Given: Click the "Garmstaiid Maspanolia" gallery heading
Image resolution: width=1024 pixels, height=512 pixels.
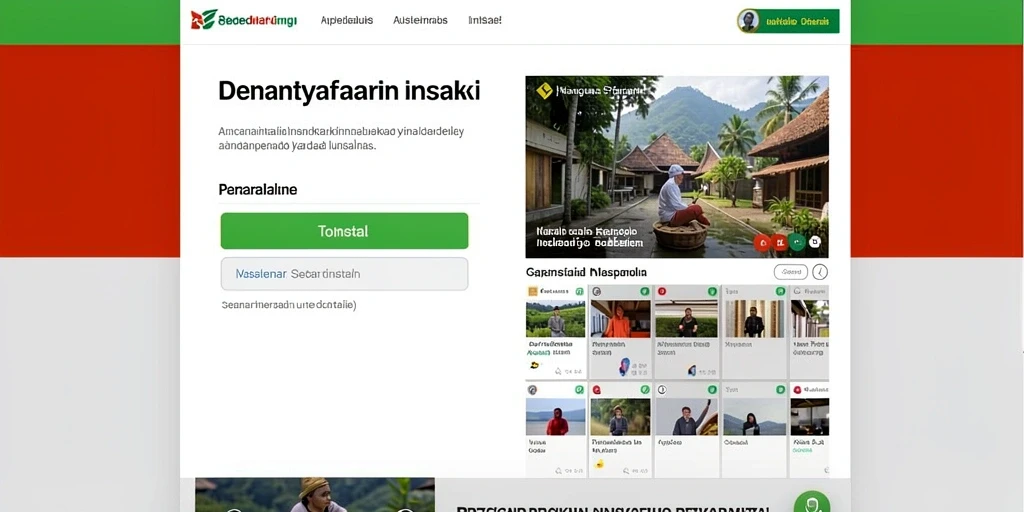Looking at the screenshot, I should pos(586,272).
